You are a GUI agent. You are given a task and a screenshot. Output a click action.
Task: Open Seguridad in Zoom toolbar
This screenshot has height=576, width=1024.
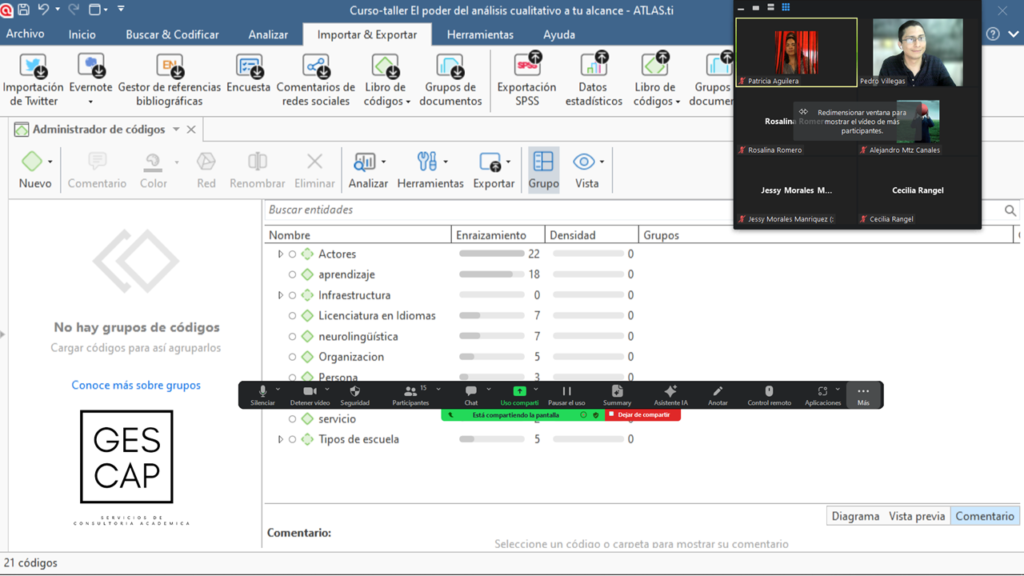pyautogui.click(x=355, y=394)
